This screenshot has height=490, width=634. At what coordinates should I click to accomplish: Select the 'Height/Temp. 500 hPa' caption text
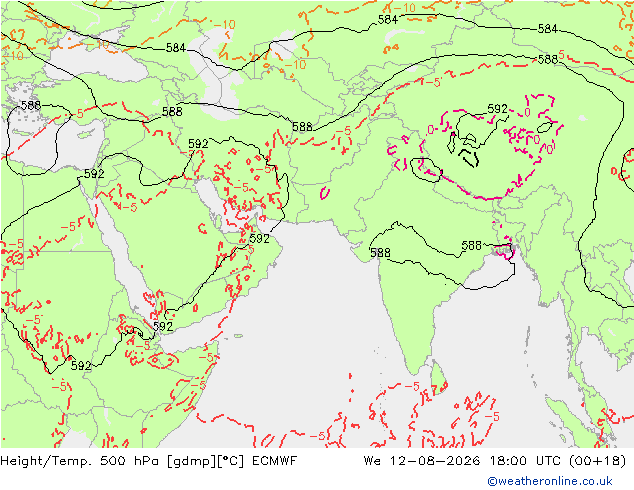point(81,461)
